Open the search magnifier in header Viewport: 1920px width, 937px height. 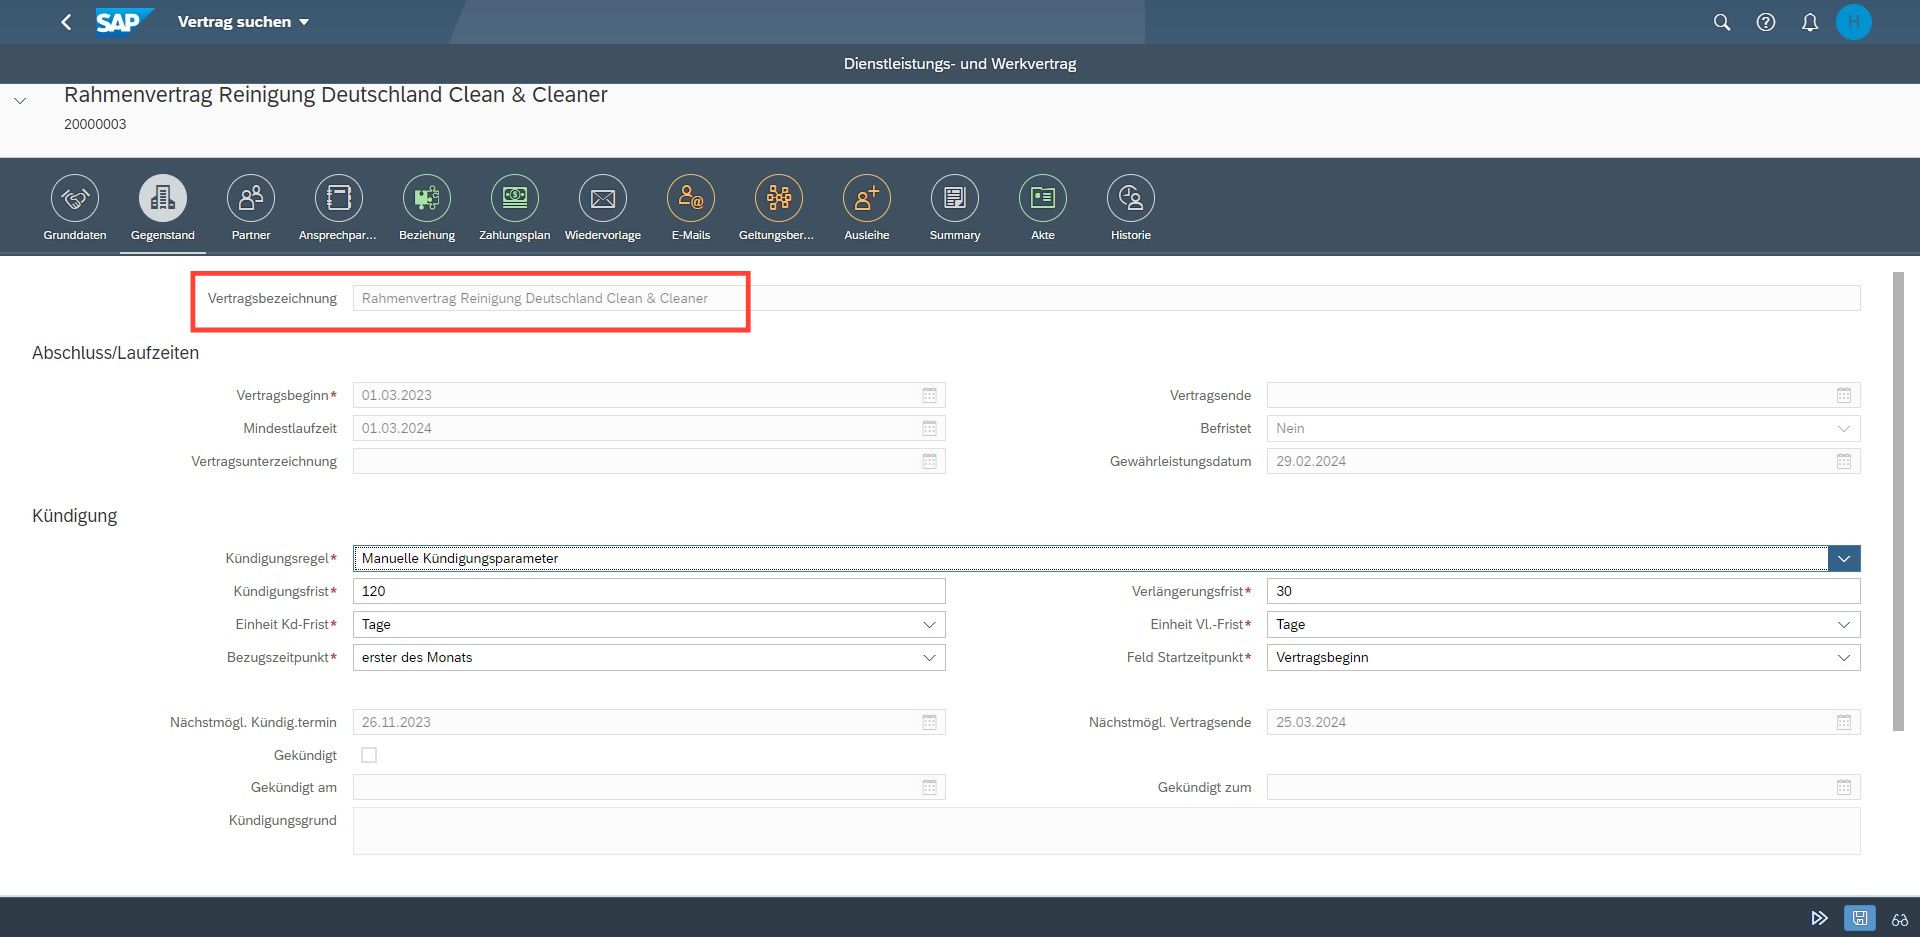coord(1722,22)
